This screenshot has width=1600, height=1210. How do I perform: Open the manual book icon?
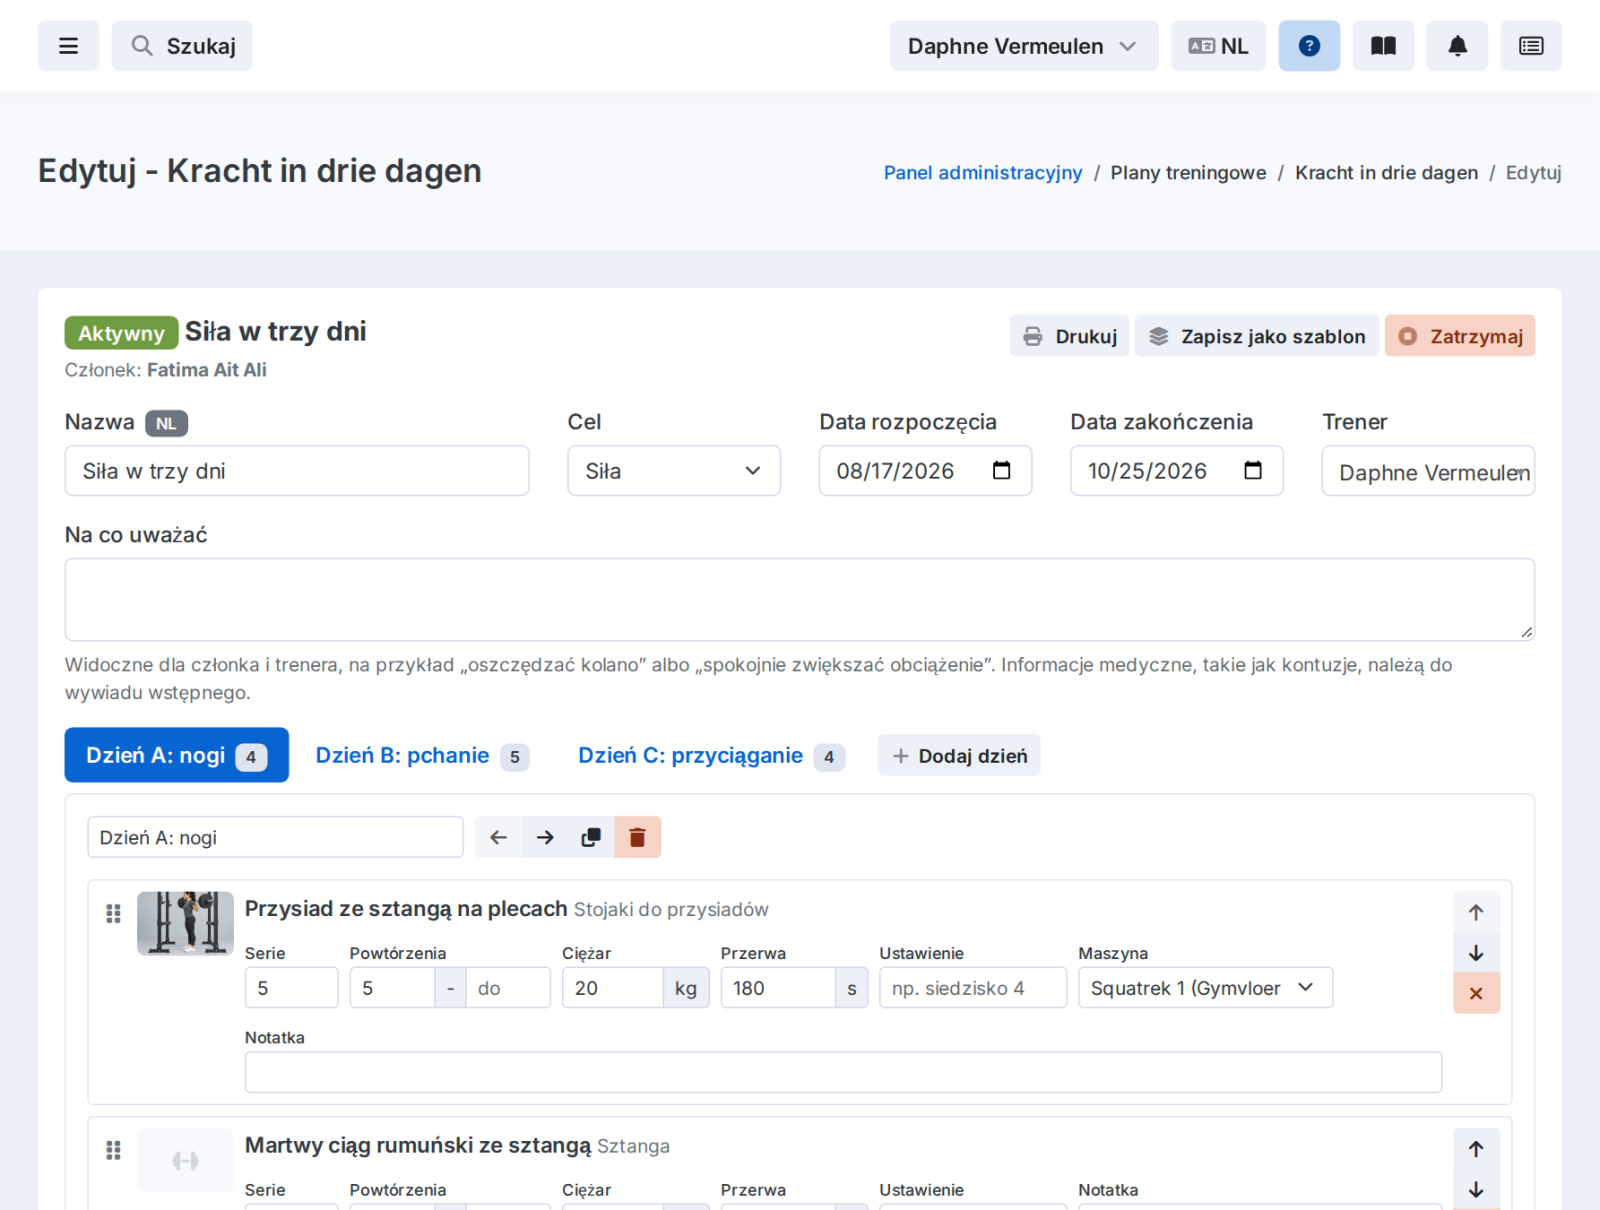[x=1383, y=46]
